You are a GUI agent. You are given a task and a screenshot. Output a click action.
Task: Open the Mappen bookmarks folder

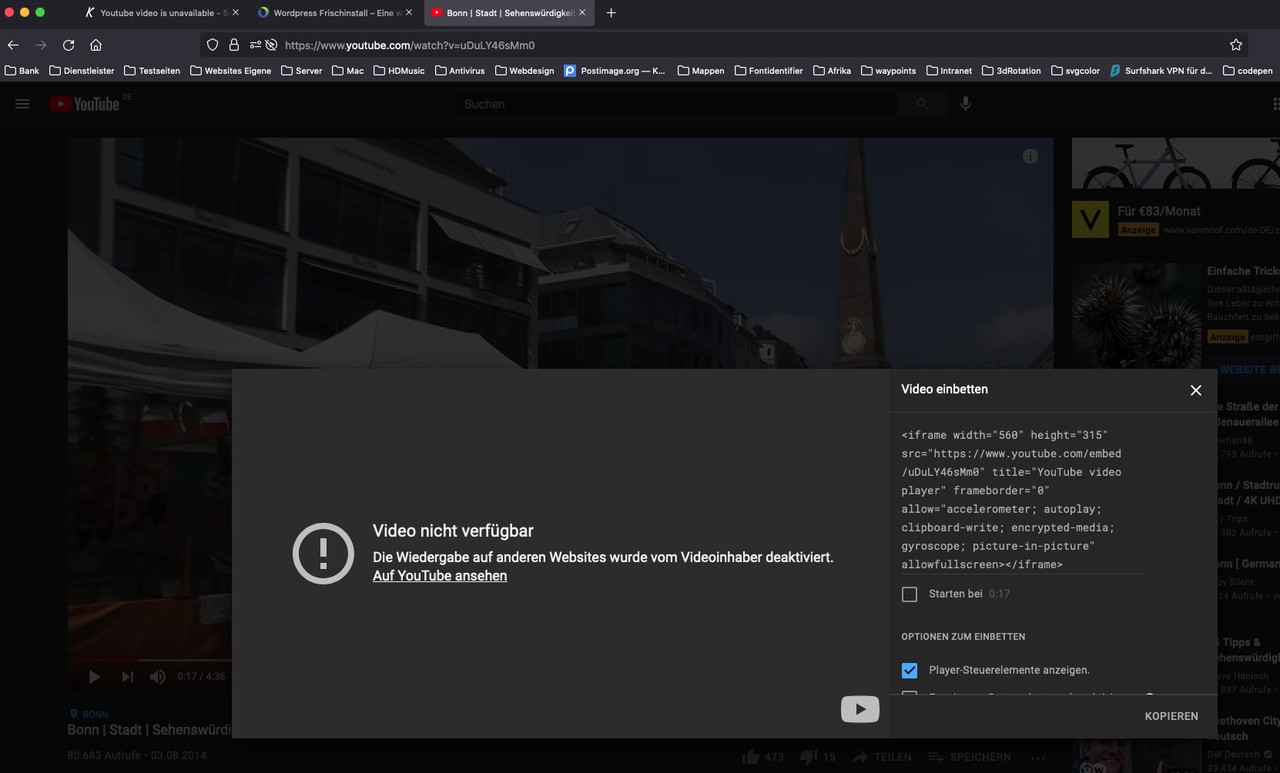[x=701, y=71]
